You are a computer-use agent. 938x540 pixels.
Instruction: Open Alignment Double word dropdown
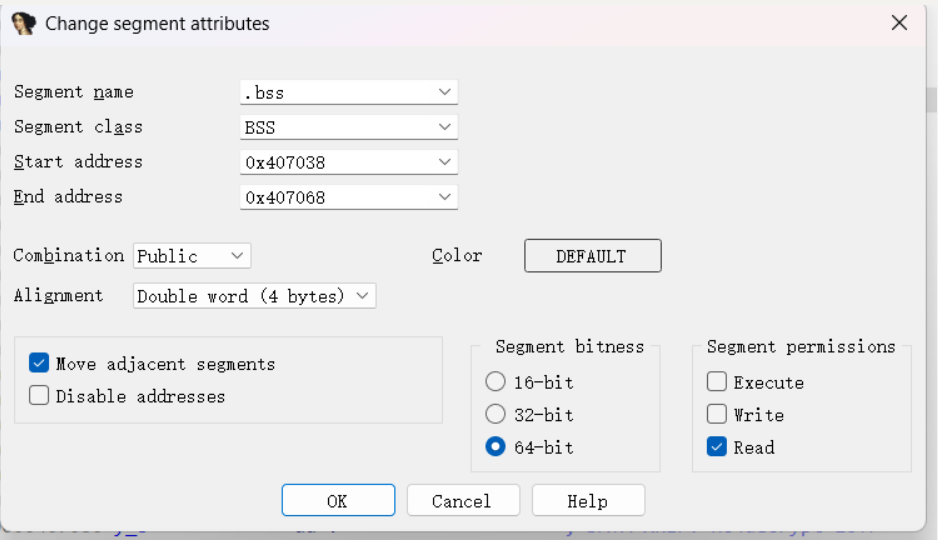pos(254,296)
